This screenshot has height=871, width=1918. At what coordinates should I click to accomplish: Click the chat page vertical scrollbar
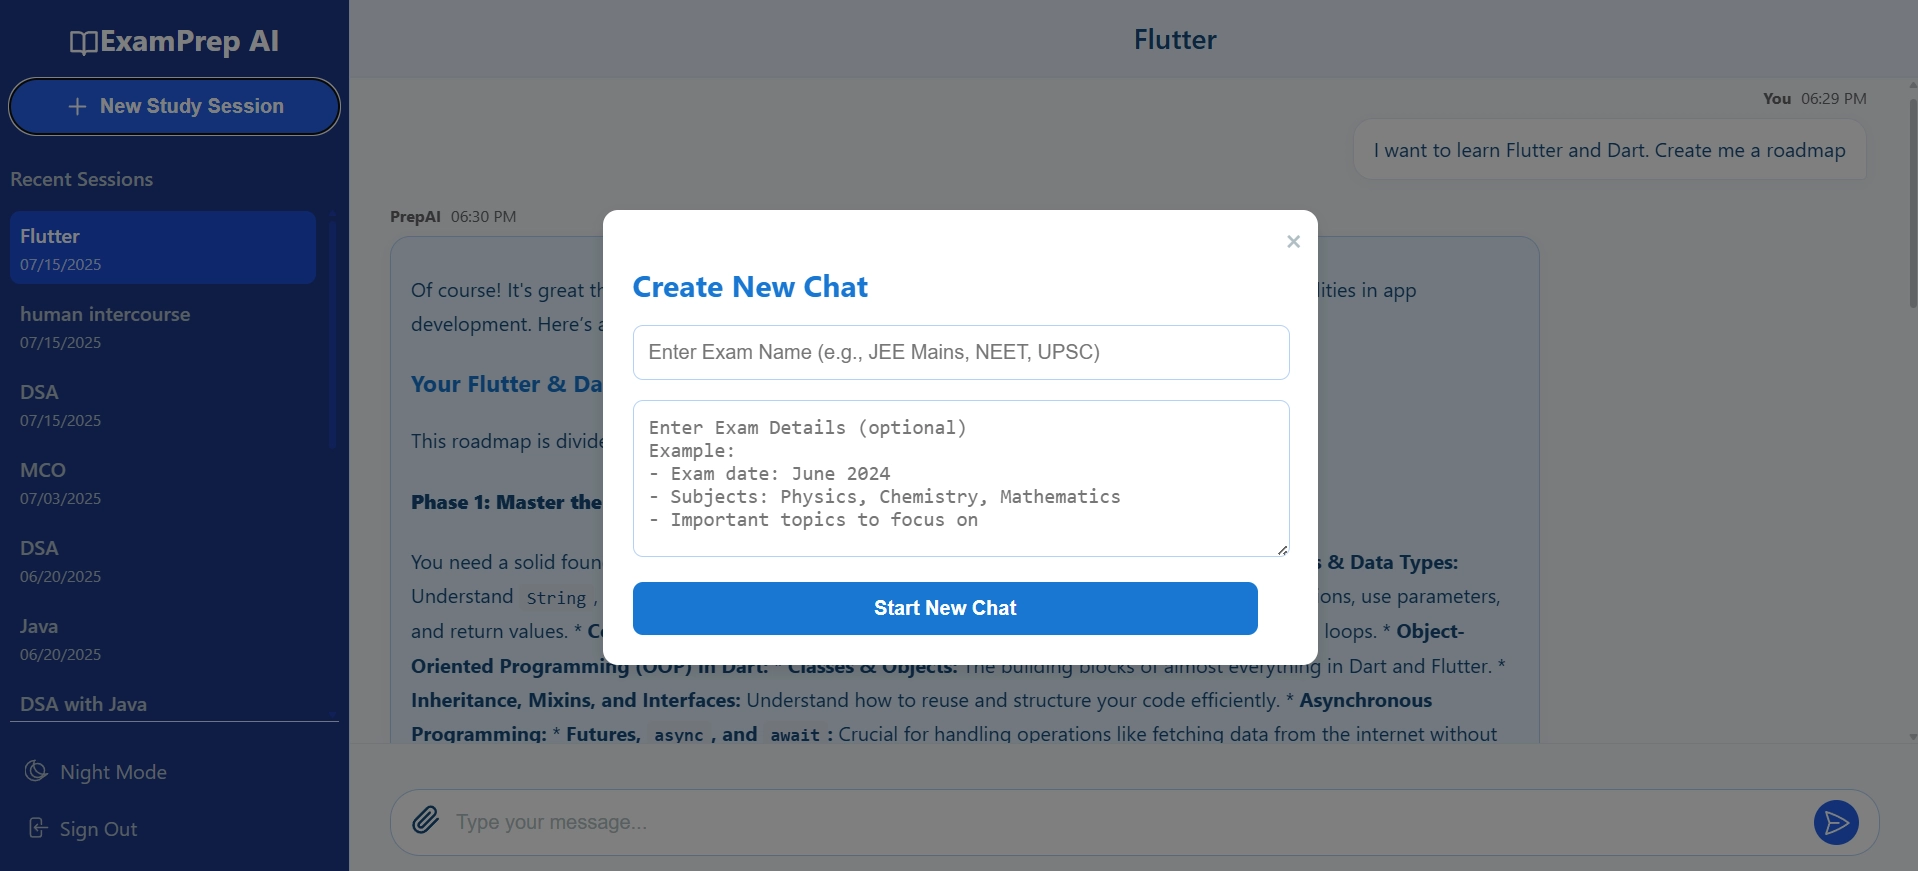(x=1912, y=200)
